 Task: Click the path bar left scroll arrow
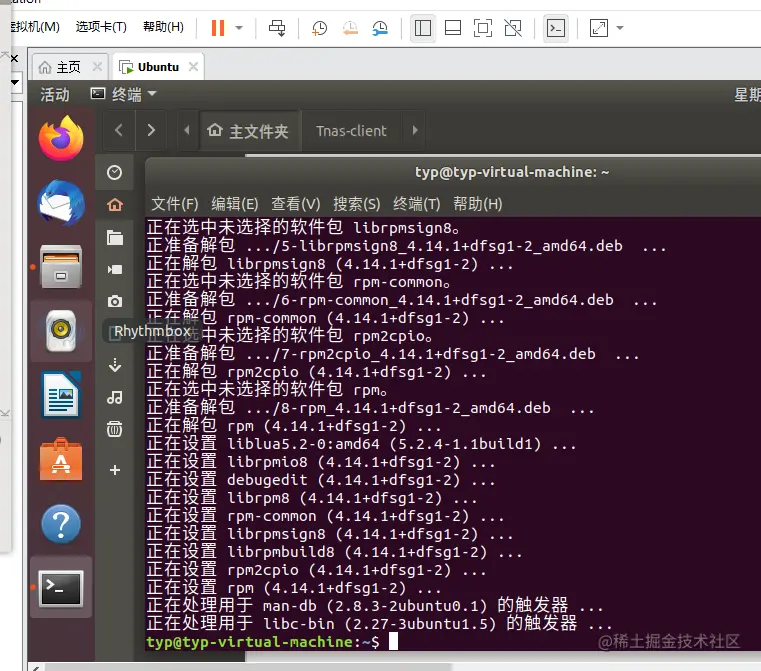187,130
